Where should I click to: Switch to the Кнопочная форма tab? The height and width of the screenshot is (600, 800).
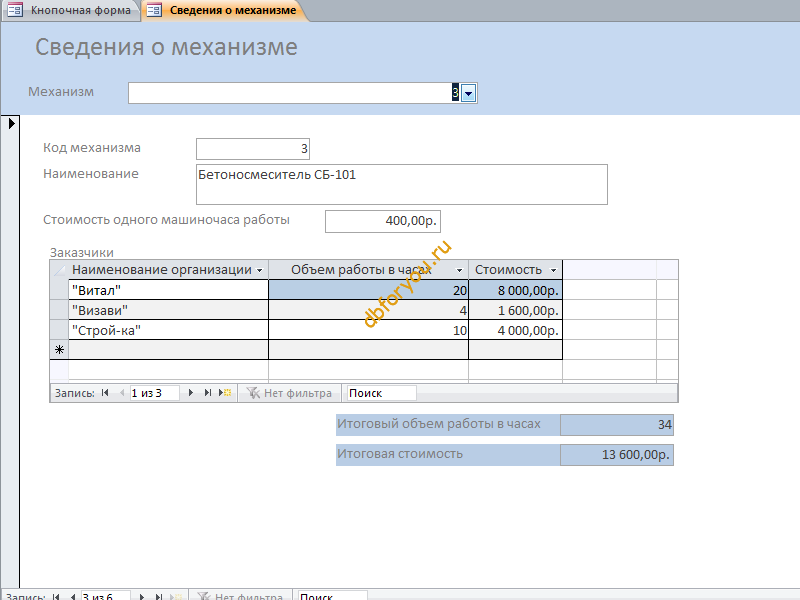tap(70, 10)
